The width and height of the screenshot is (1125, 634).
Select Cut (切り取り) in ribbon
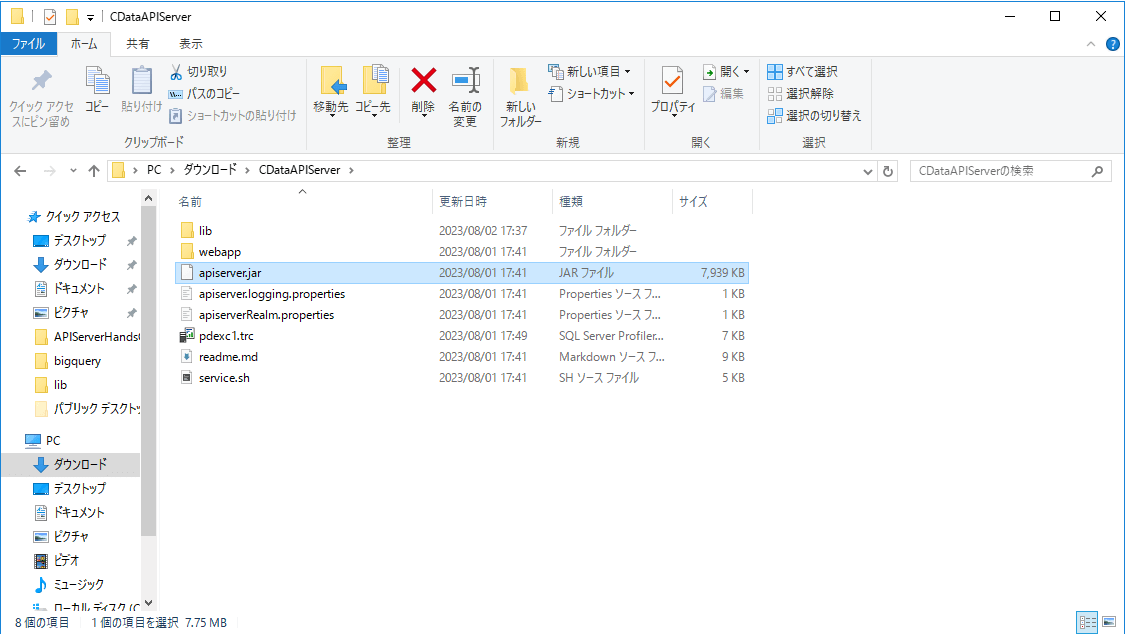click(x=199, y=72)
